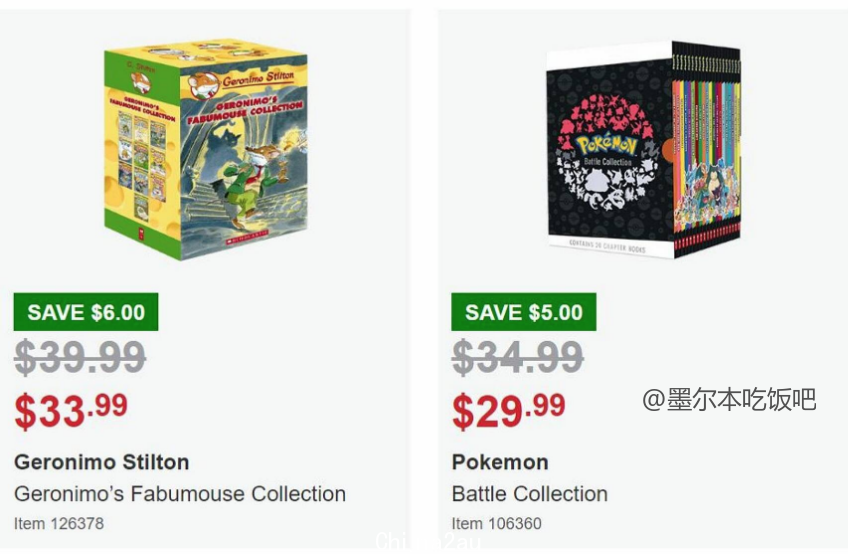
Task: Select the Pokemon brand title
Action: [500, 462]
